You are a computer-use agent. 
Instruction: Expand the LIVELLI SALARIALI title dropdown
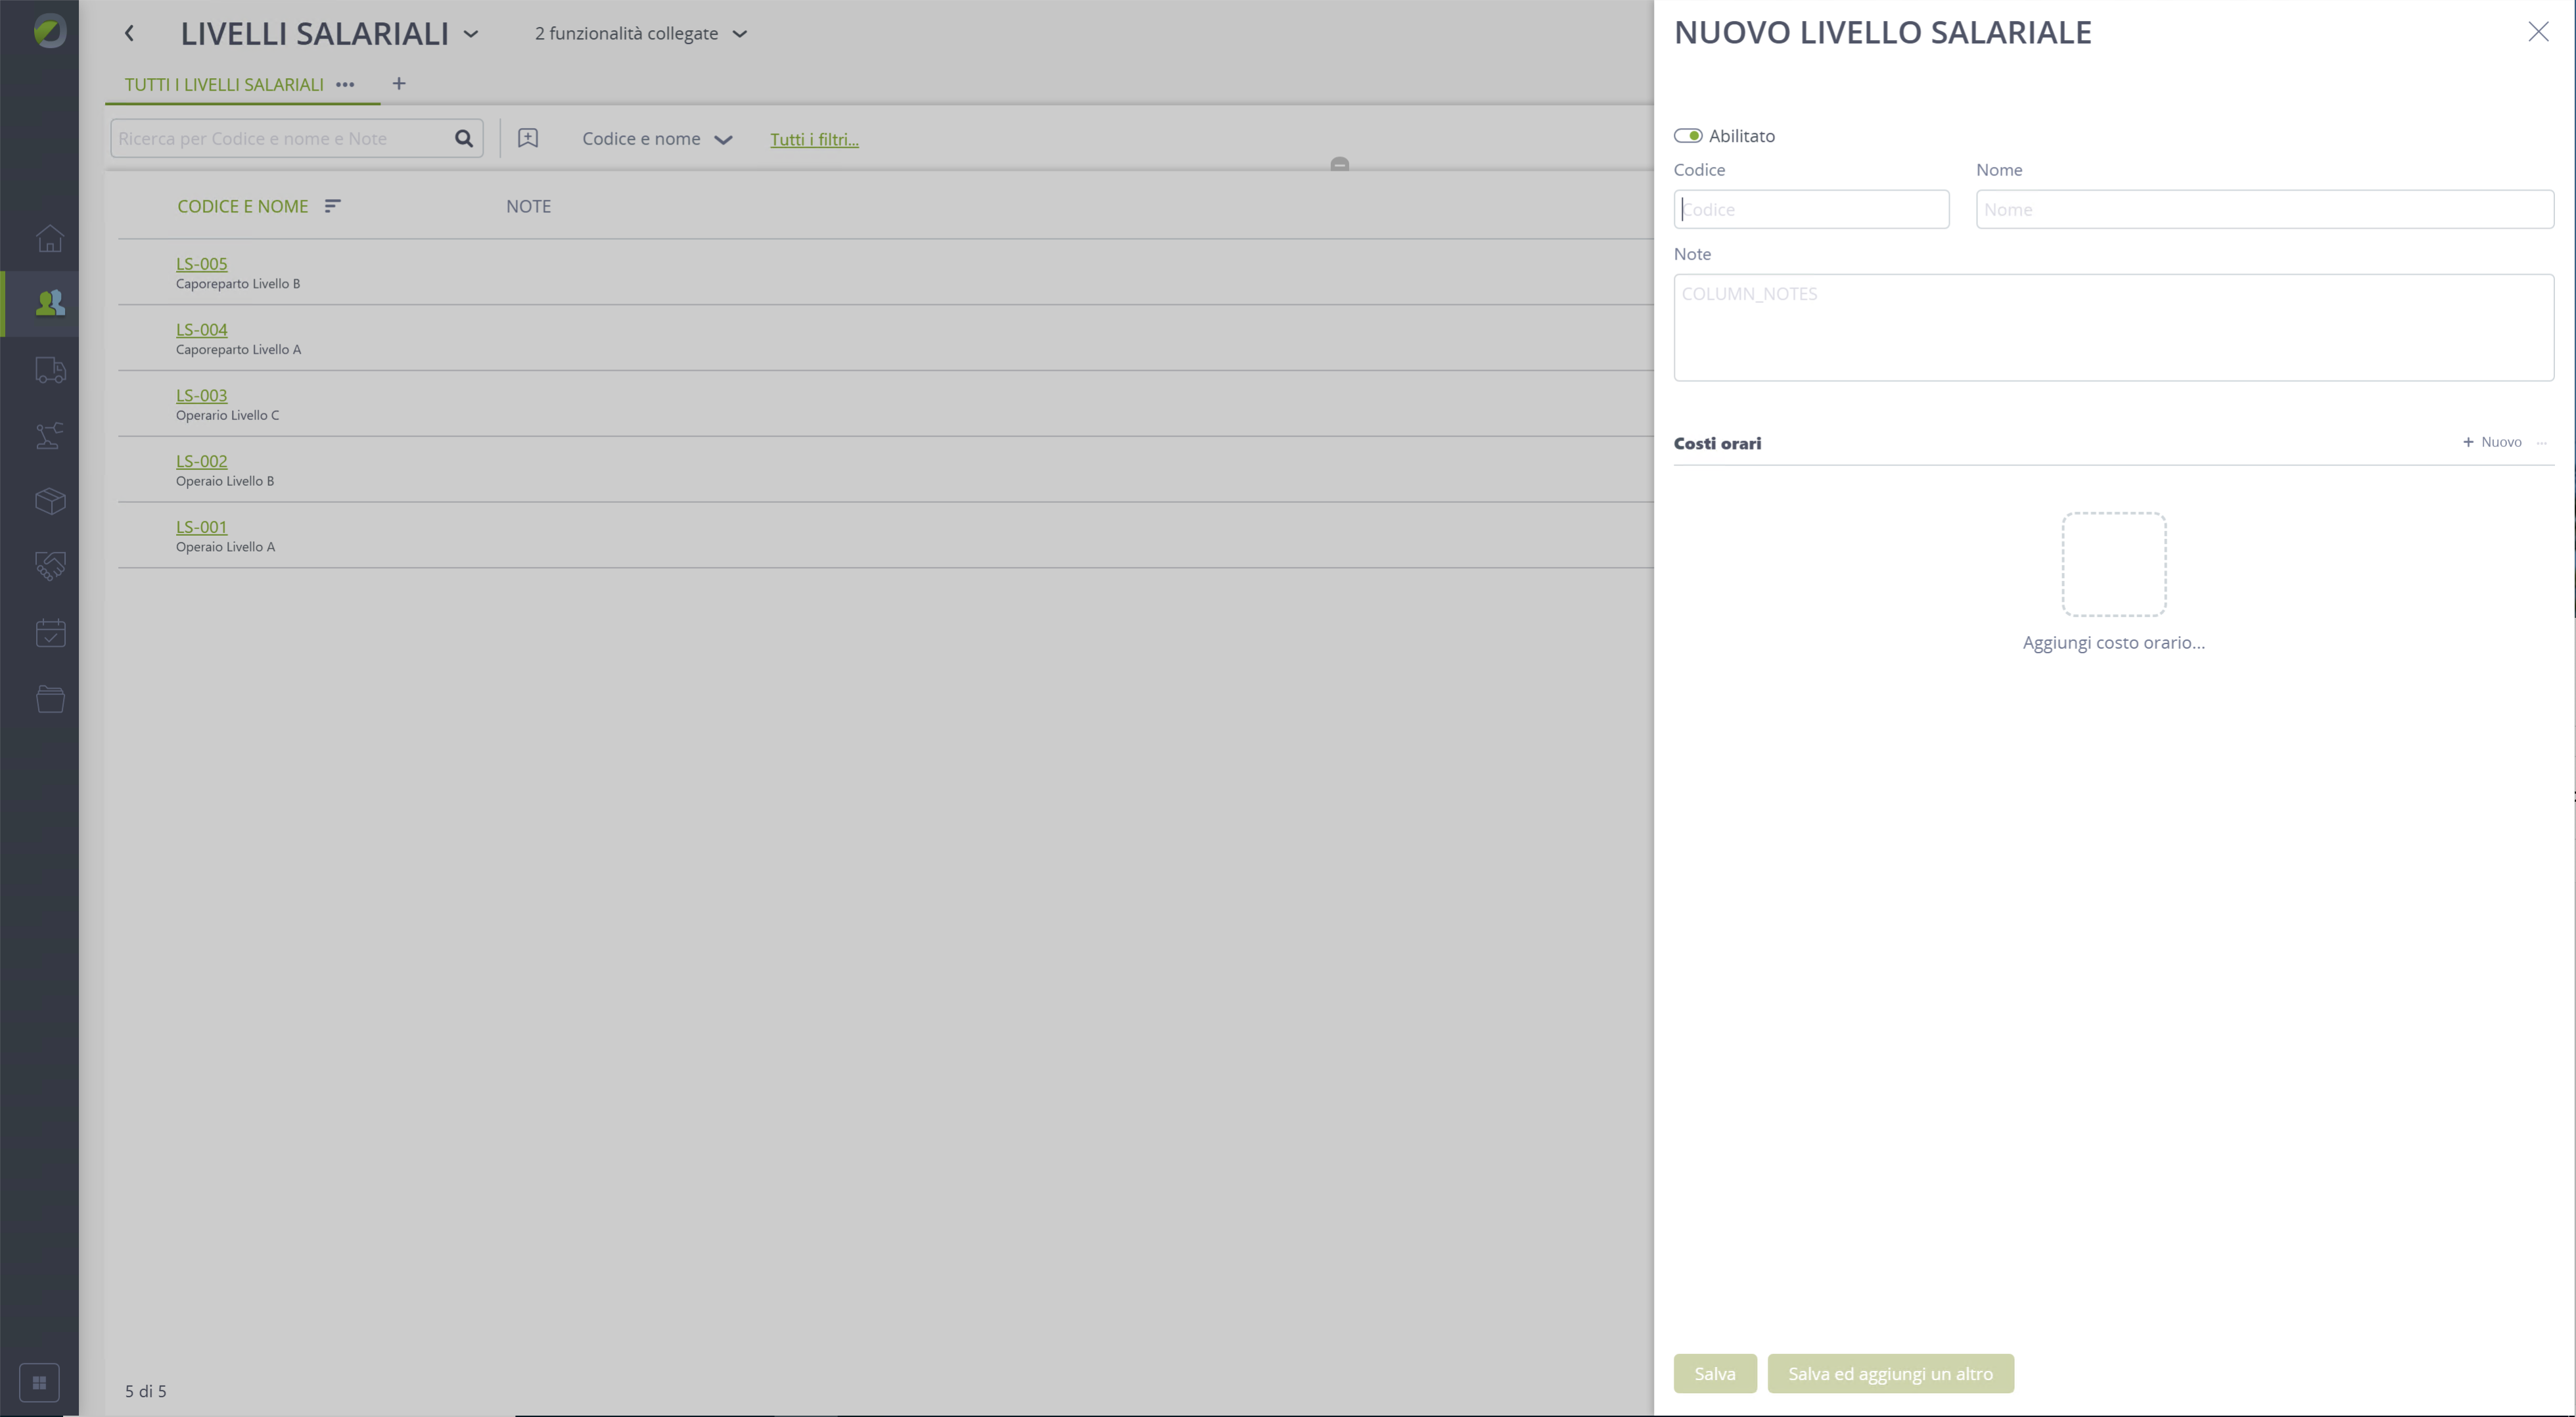471,34
